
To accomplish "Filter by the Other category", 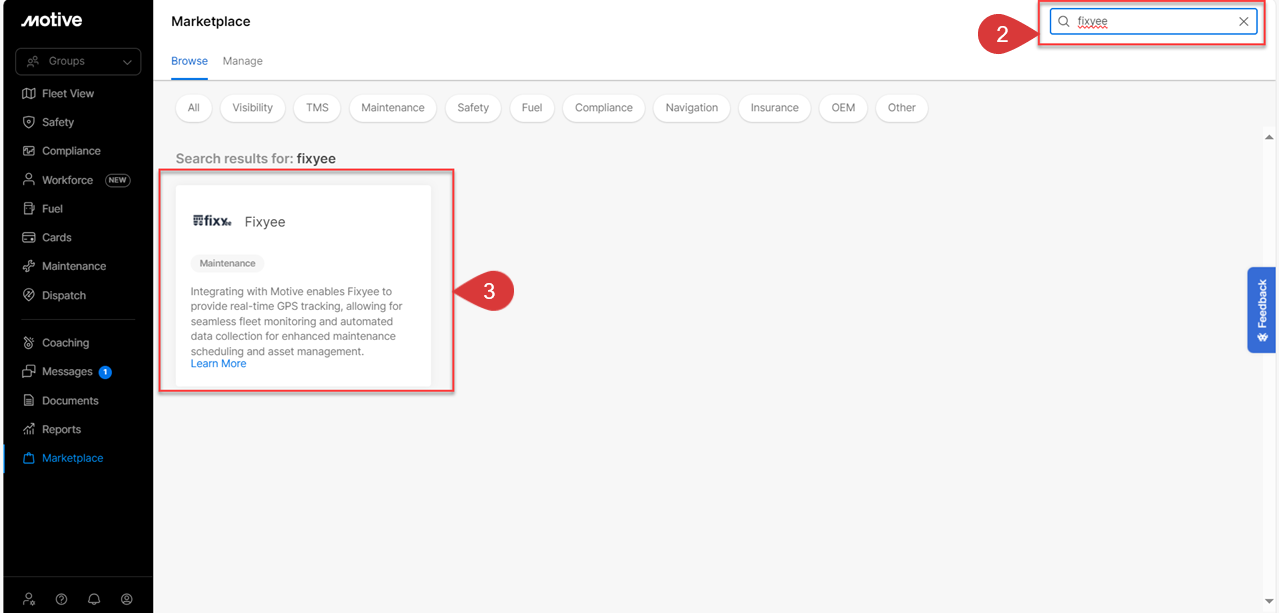I will tap(902, 108).
